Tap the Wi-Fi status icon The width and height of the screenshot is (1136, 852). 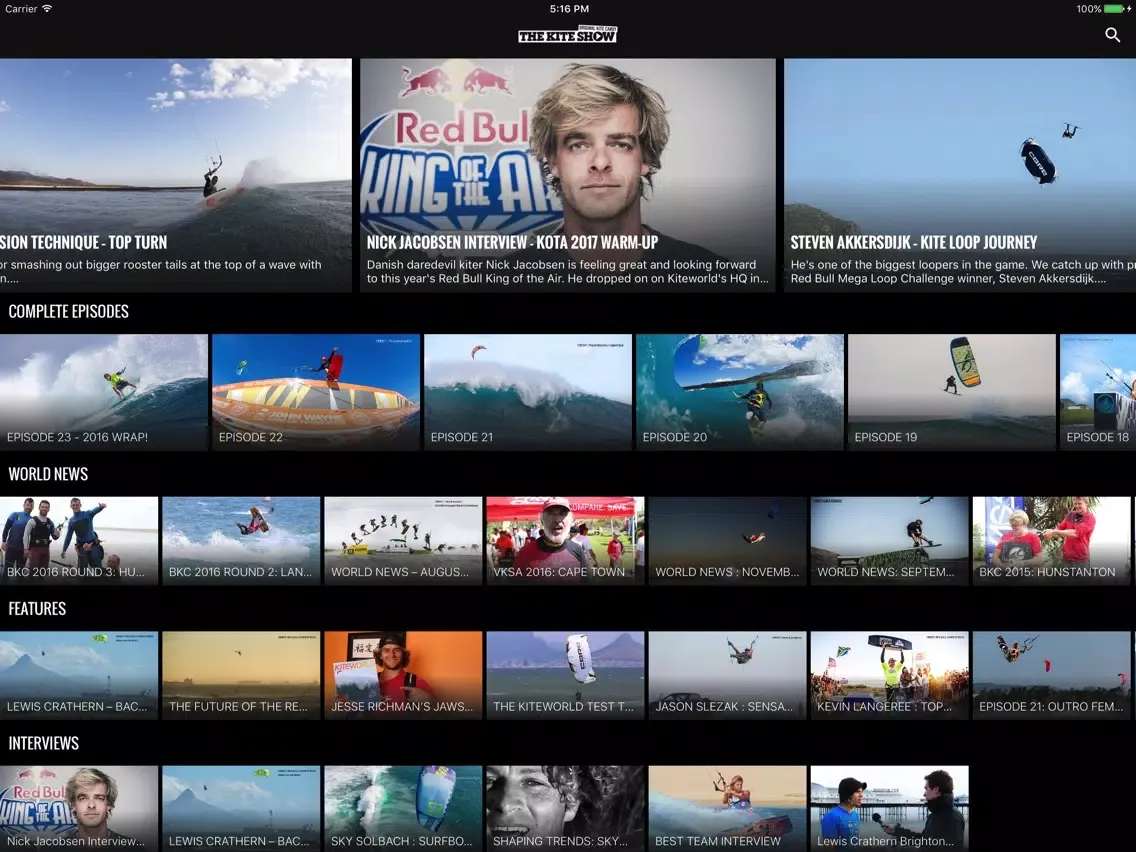click(47, 9)
